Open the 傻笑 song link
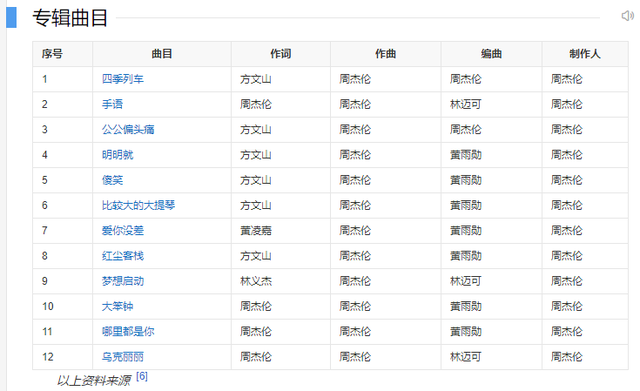 (112, 180)
